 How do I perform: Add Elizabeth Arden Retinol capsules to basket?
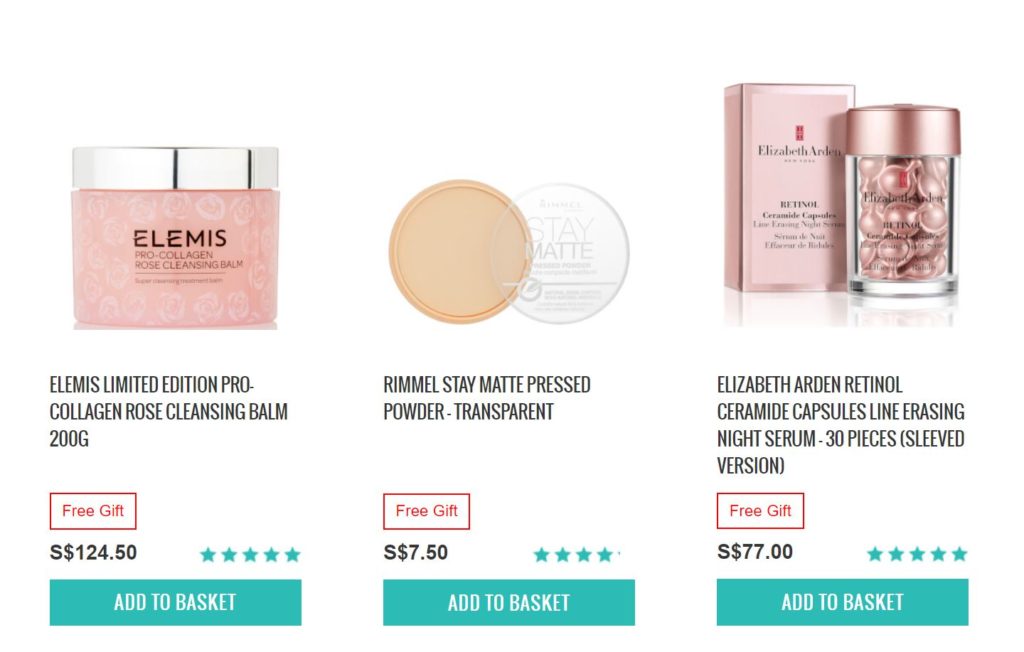842,602
